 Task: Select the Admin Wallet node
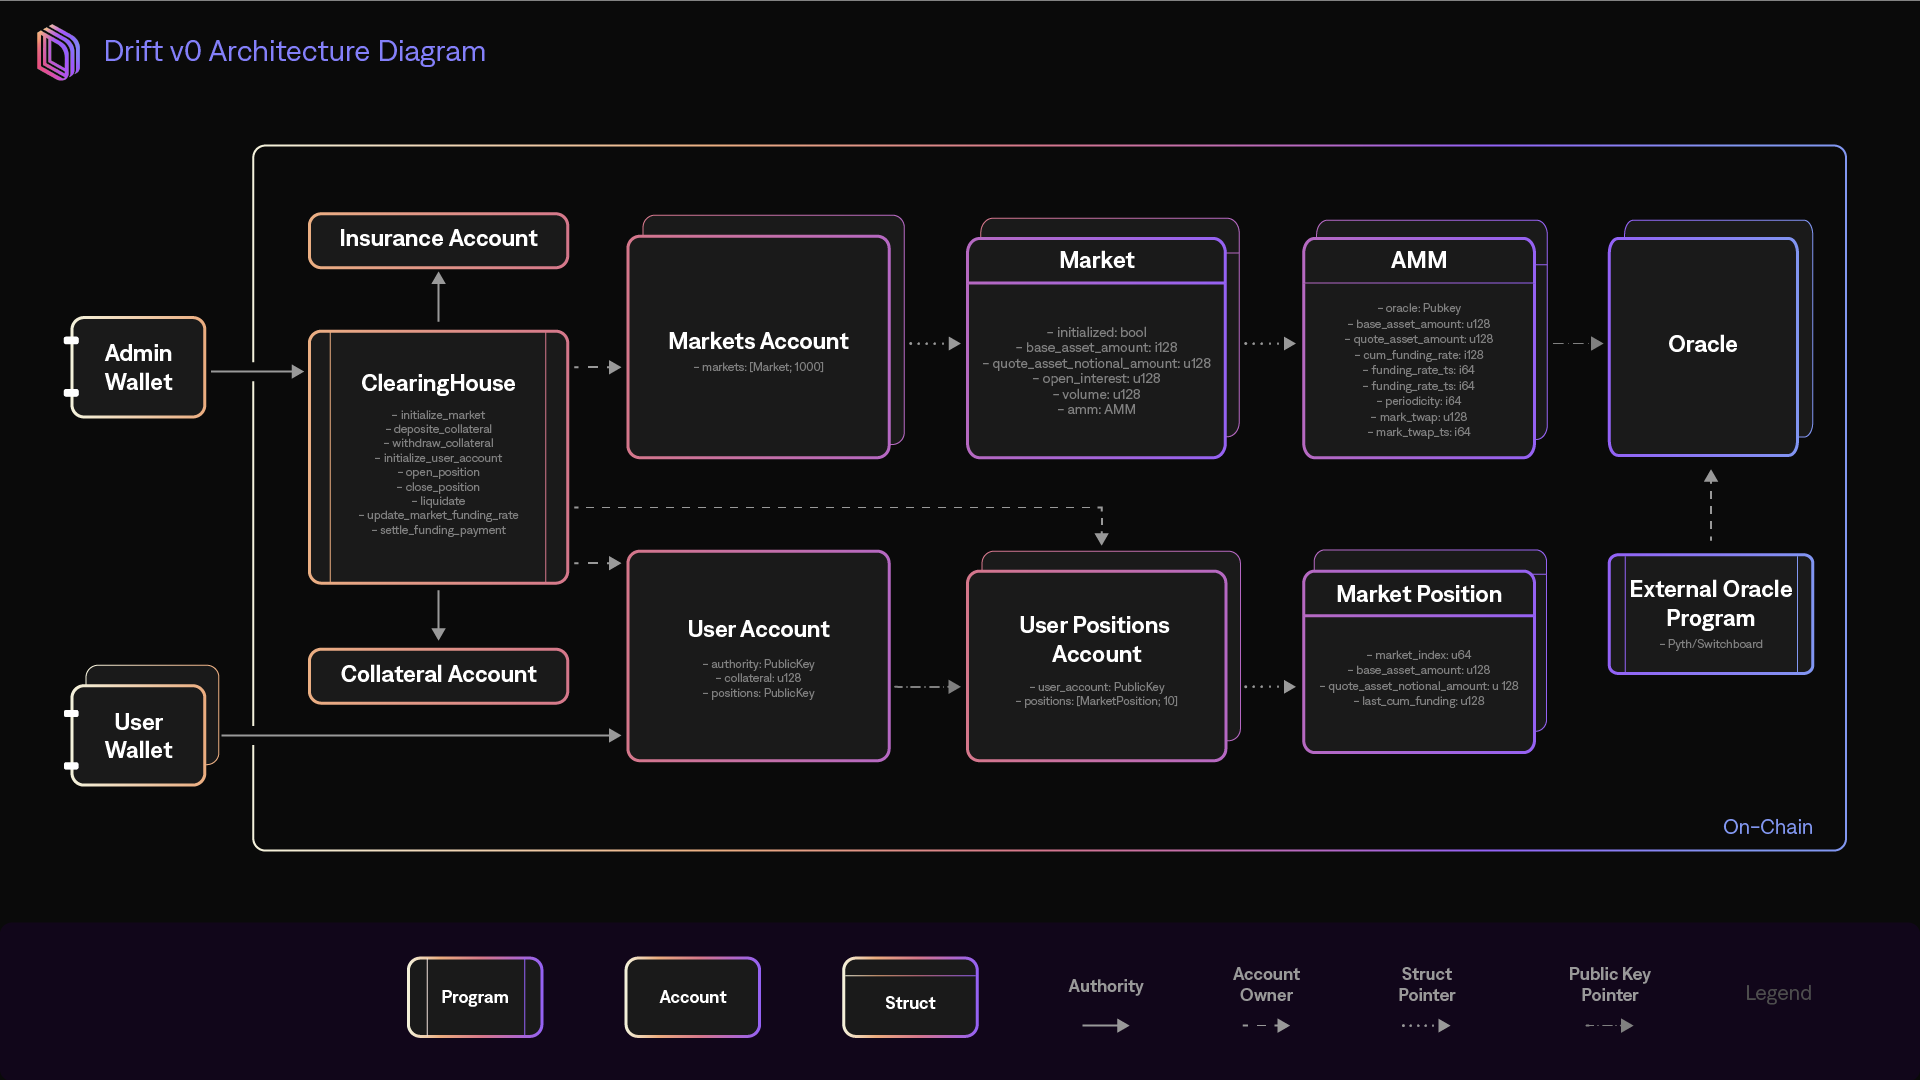[x=138, y=367]
